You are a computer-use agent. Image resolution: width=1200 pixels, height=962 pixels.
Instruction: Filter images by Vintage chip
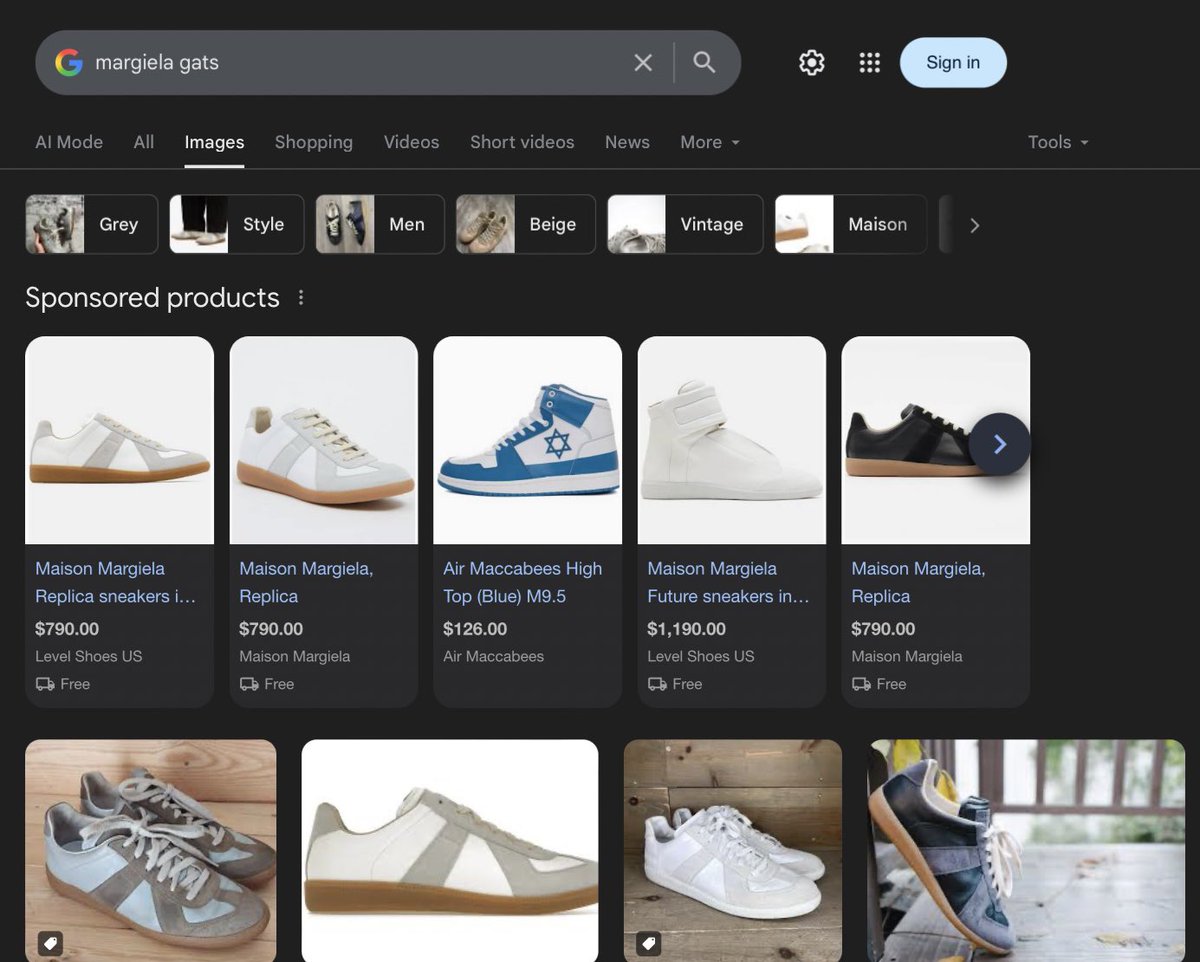click(685, 224)
